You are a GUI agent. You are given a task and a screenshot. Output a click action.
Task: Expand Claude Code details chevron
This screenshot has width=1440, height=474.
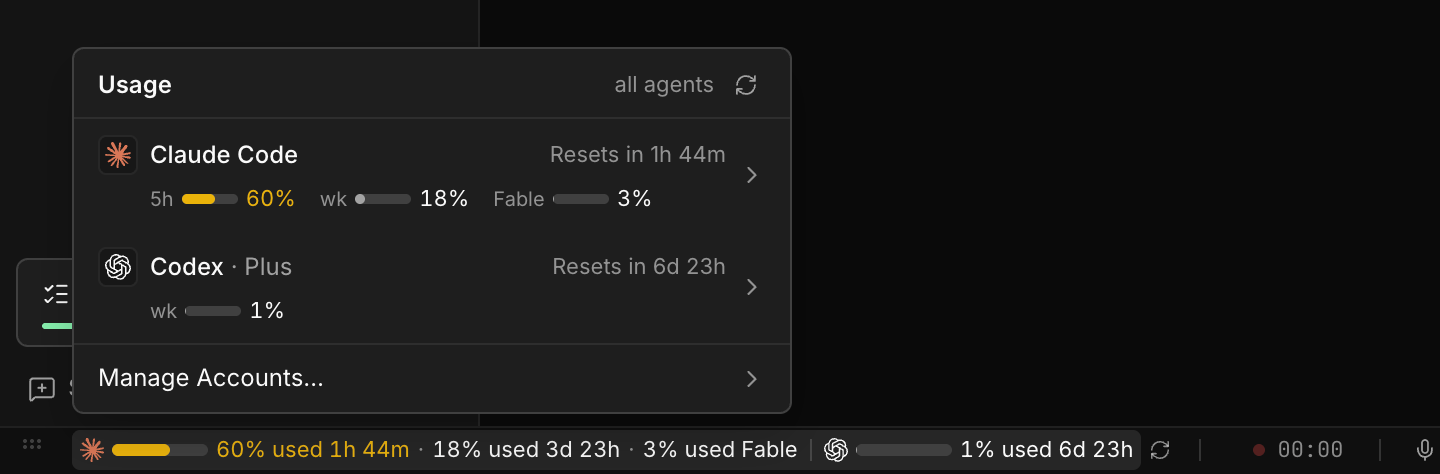(x=752, y=175)
